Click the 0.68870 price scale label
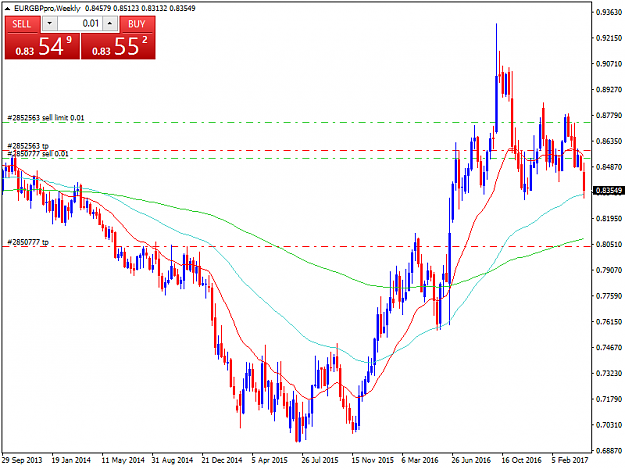The height and width of the screenshot is (469, 625). tap(609, 451)
